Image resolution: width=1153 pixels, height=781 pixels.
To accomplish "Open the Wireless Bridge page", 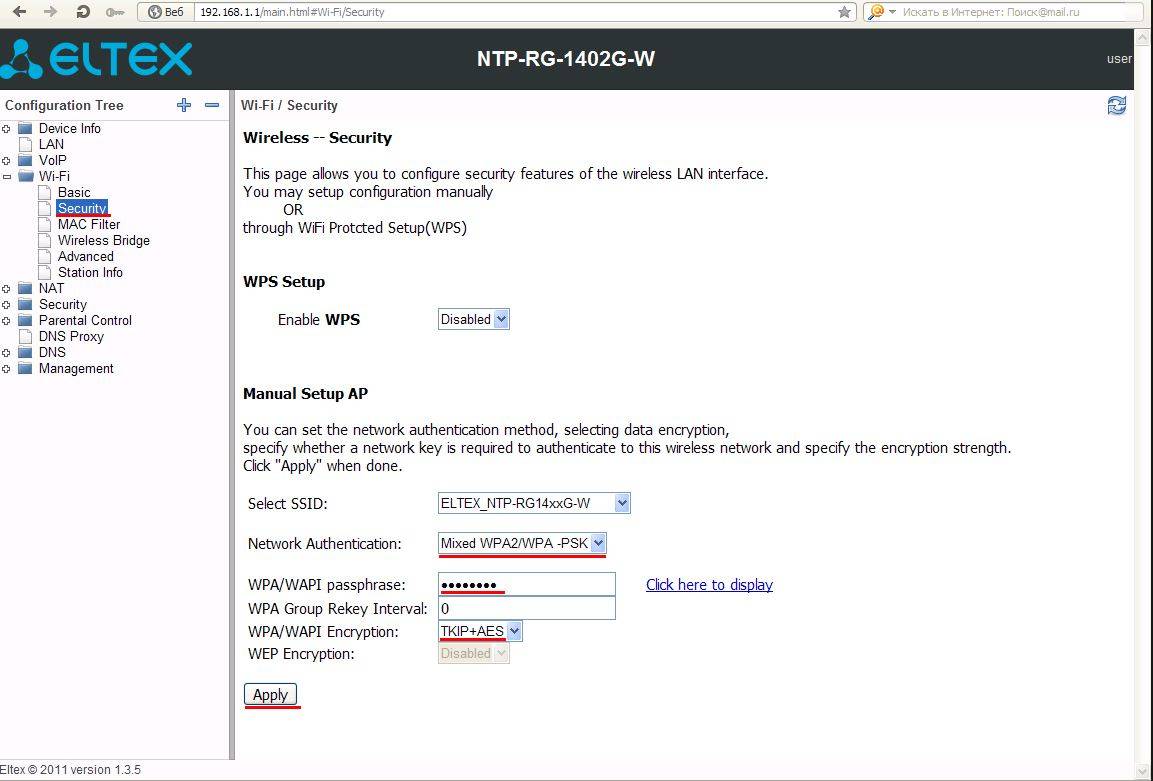I will click(104, 240).
